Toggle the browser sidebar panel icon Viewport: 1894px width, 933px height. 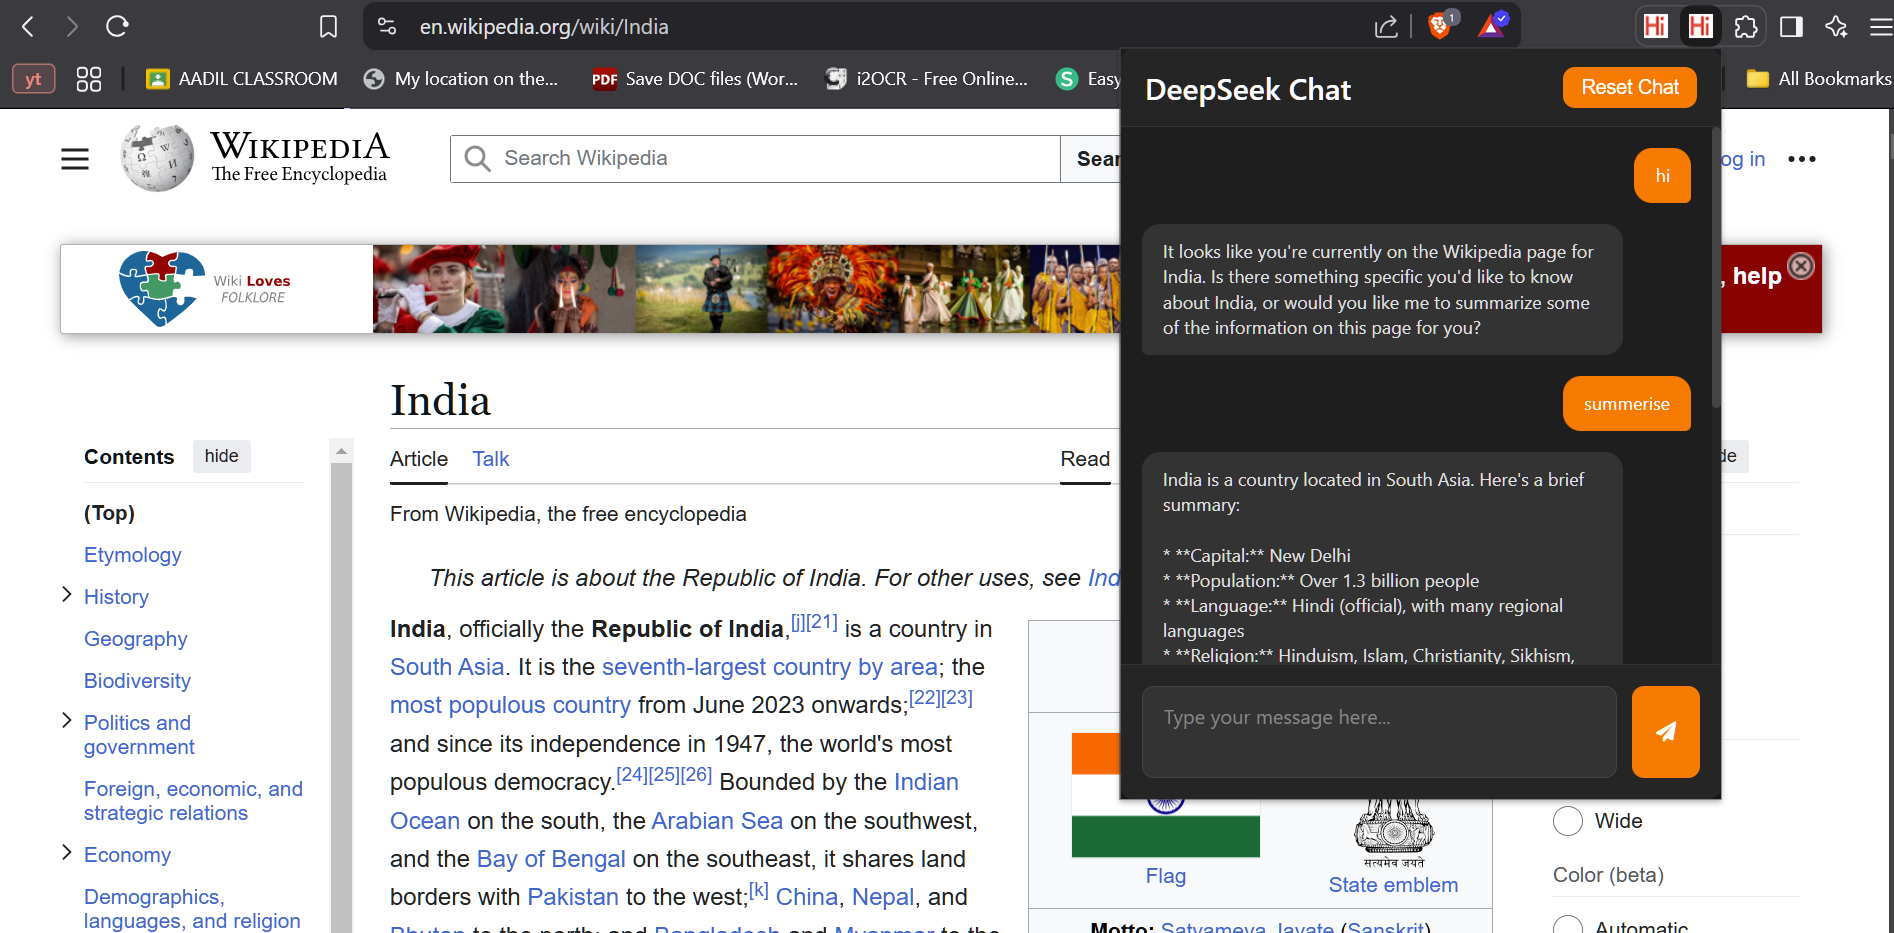(1791, 27)
